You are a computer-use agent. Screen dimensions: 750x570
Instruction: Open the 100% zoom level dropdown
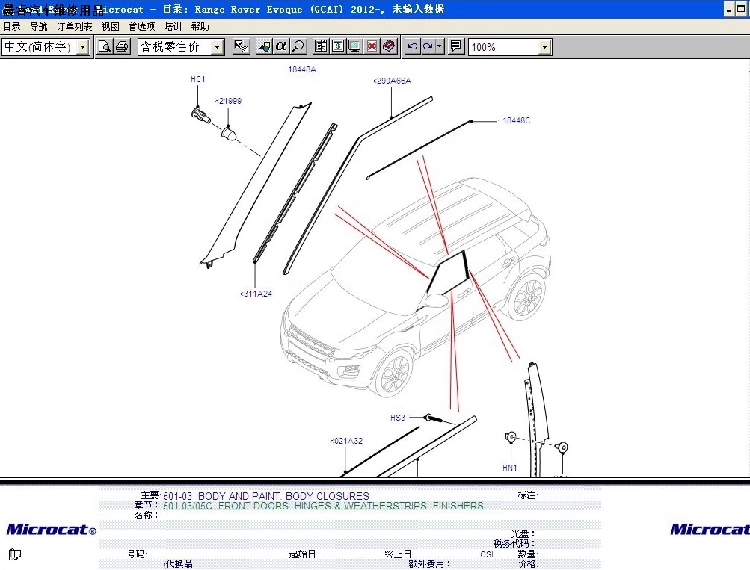tap(510, 47)
